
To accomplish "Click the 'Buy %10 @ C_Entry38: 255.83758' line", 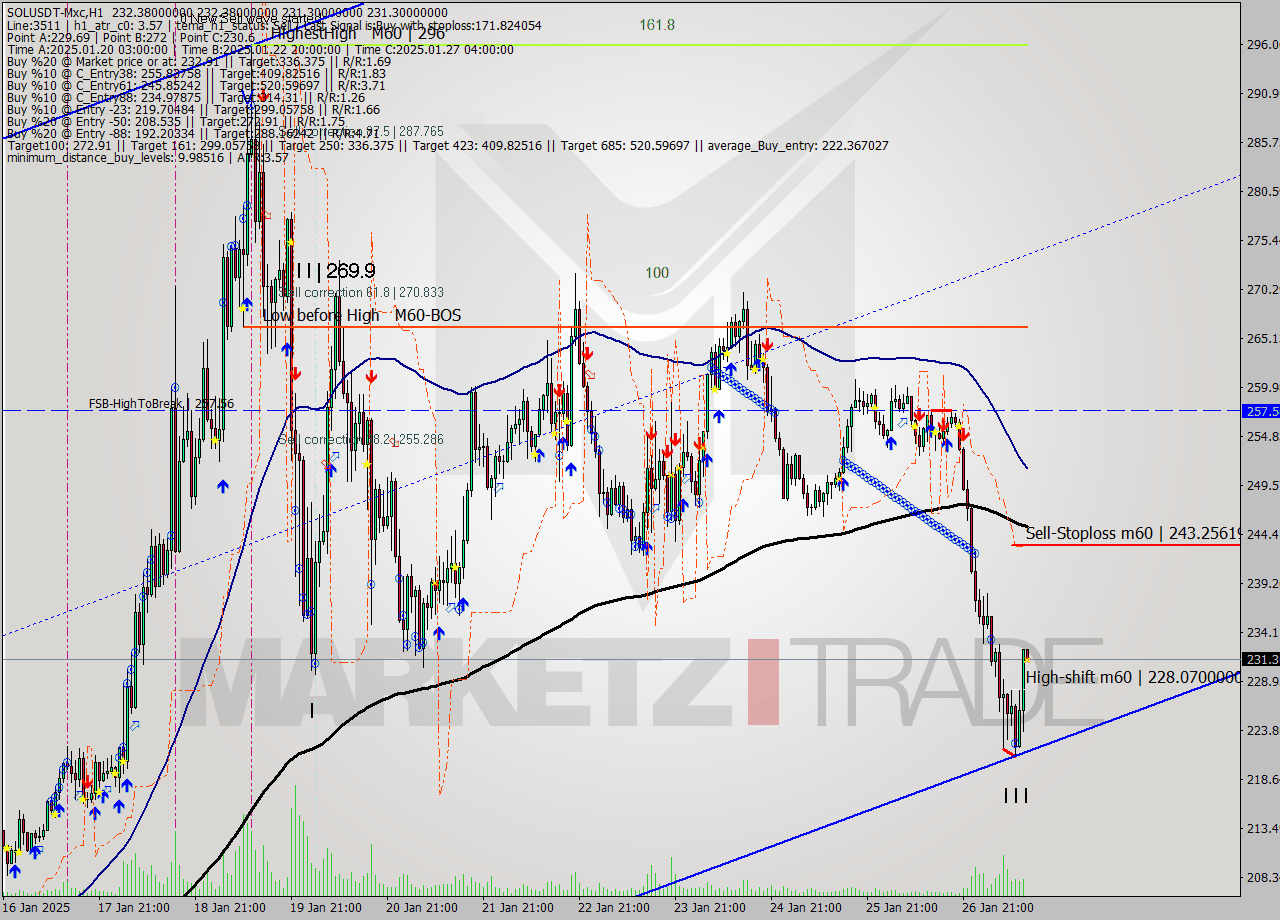I will pyautogui.click(x=195, y=73).
